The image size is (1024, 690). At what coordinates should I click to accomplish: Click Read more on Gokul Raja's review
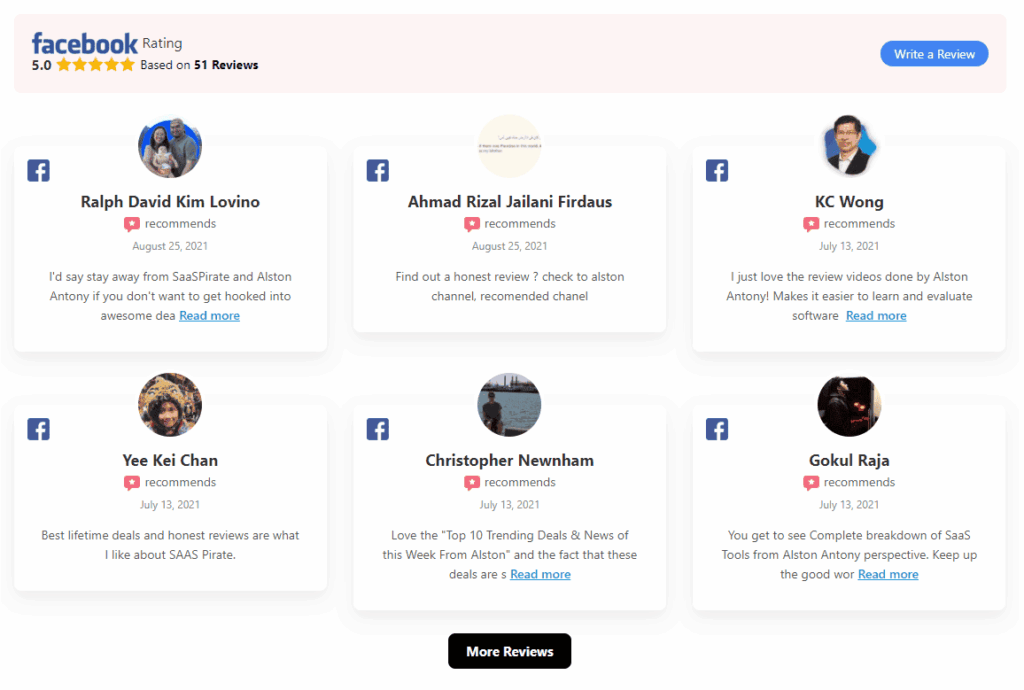point(888,575)
